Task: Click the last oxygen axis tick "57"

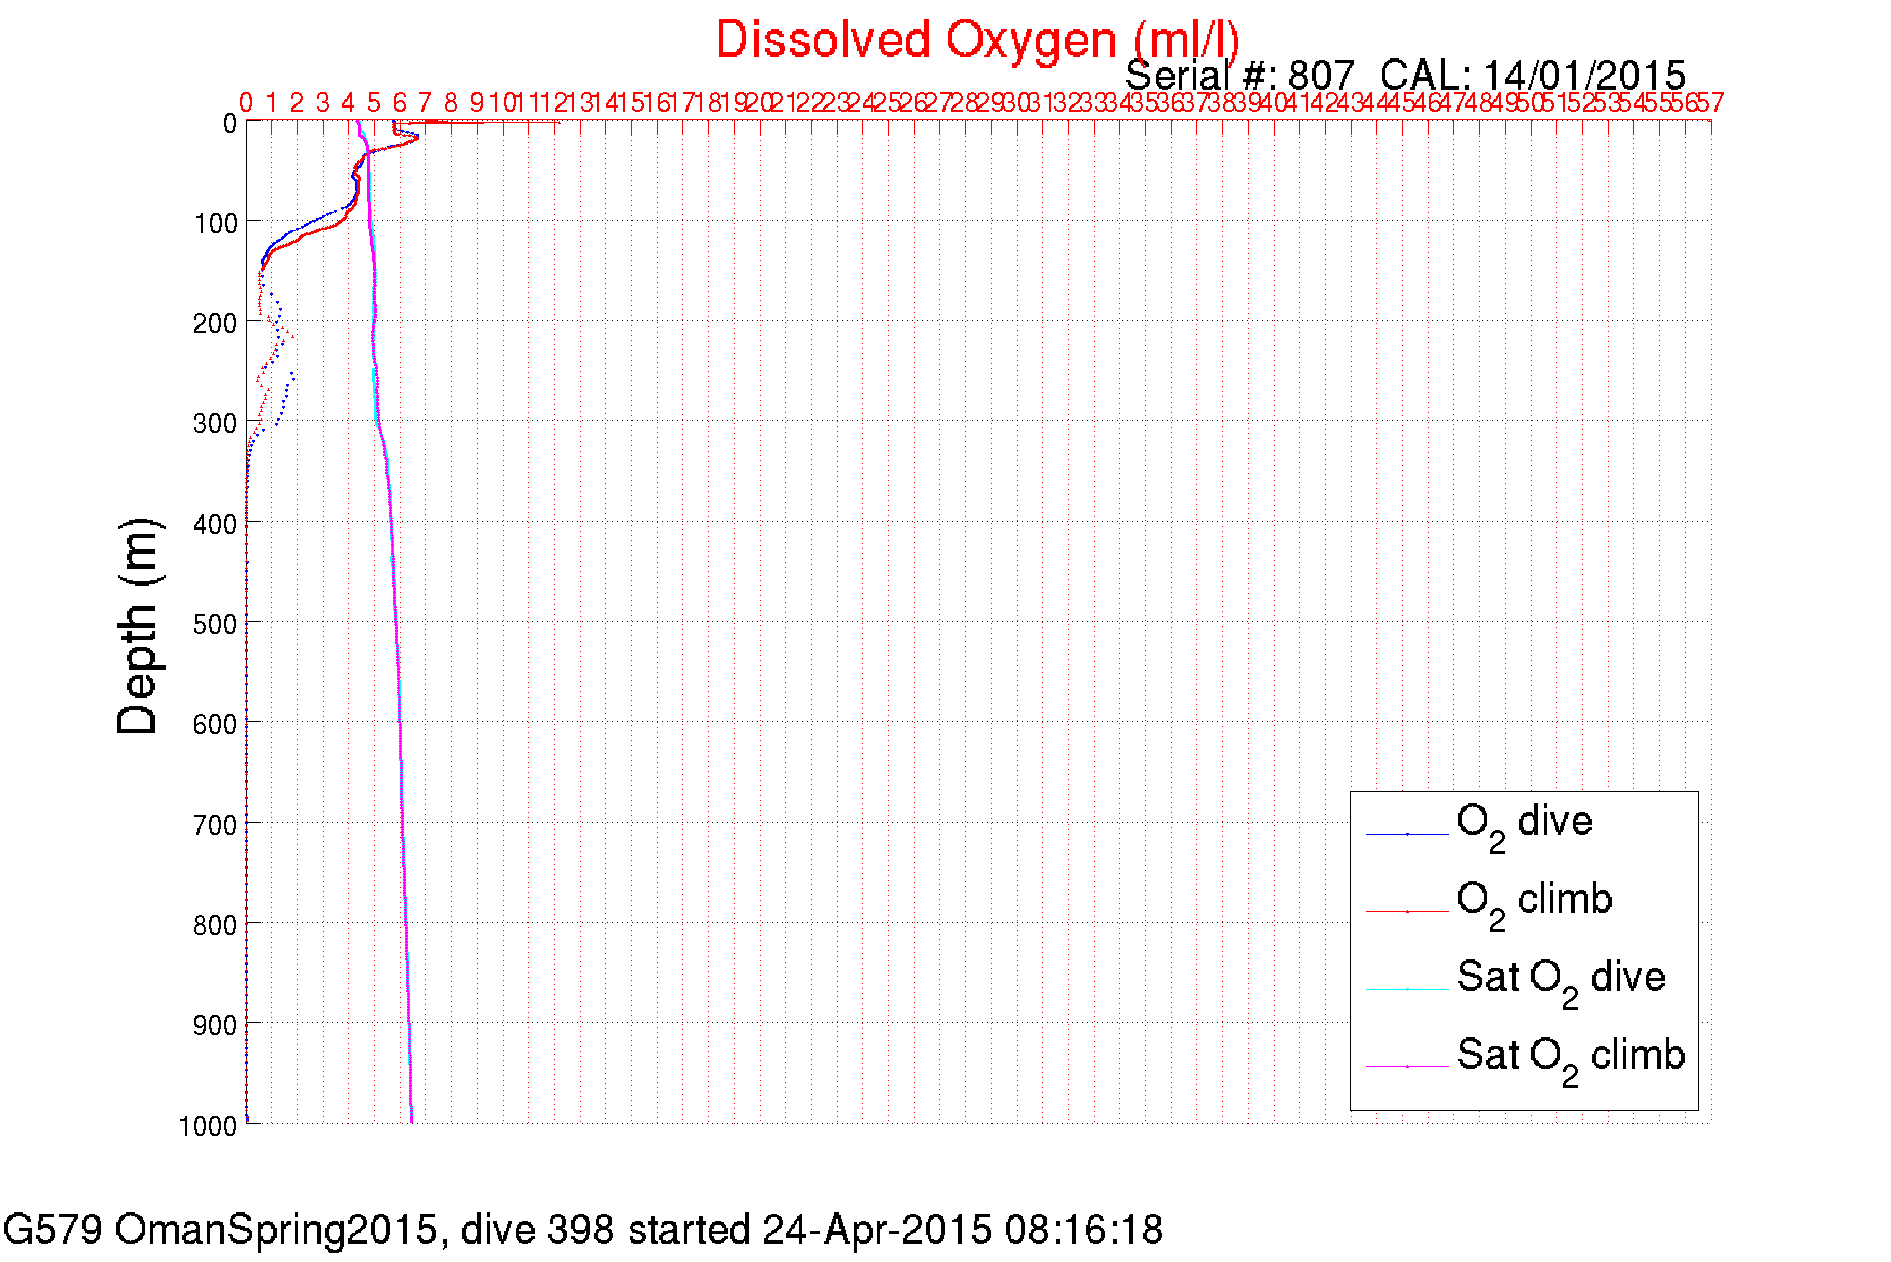Action: coord(1711,103)
